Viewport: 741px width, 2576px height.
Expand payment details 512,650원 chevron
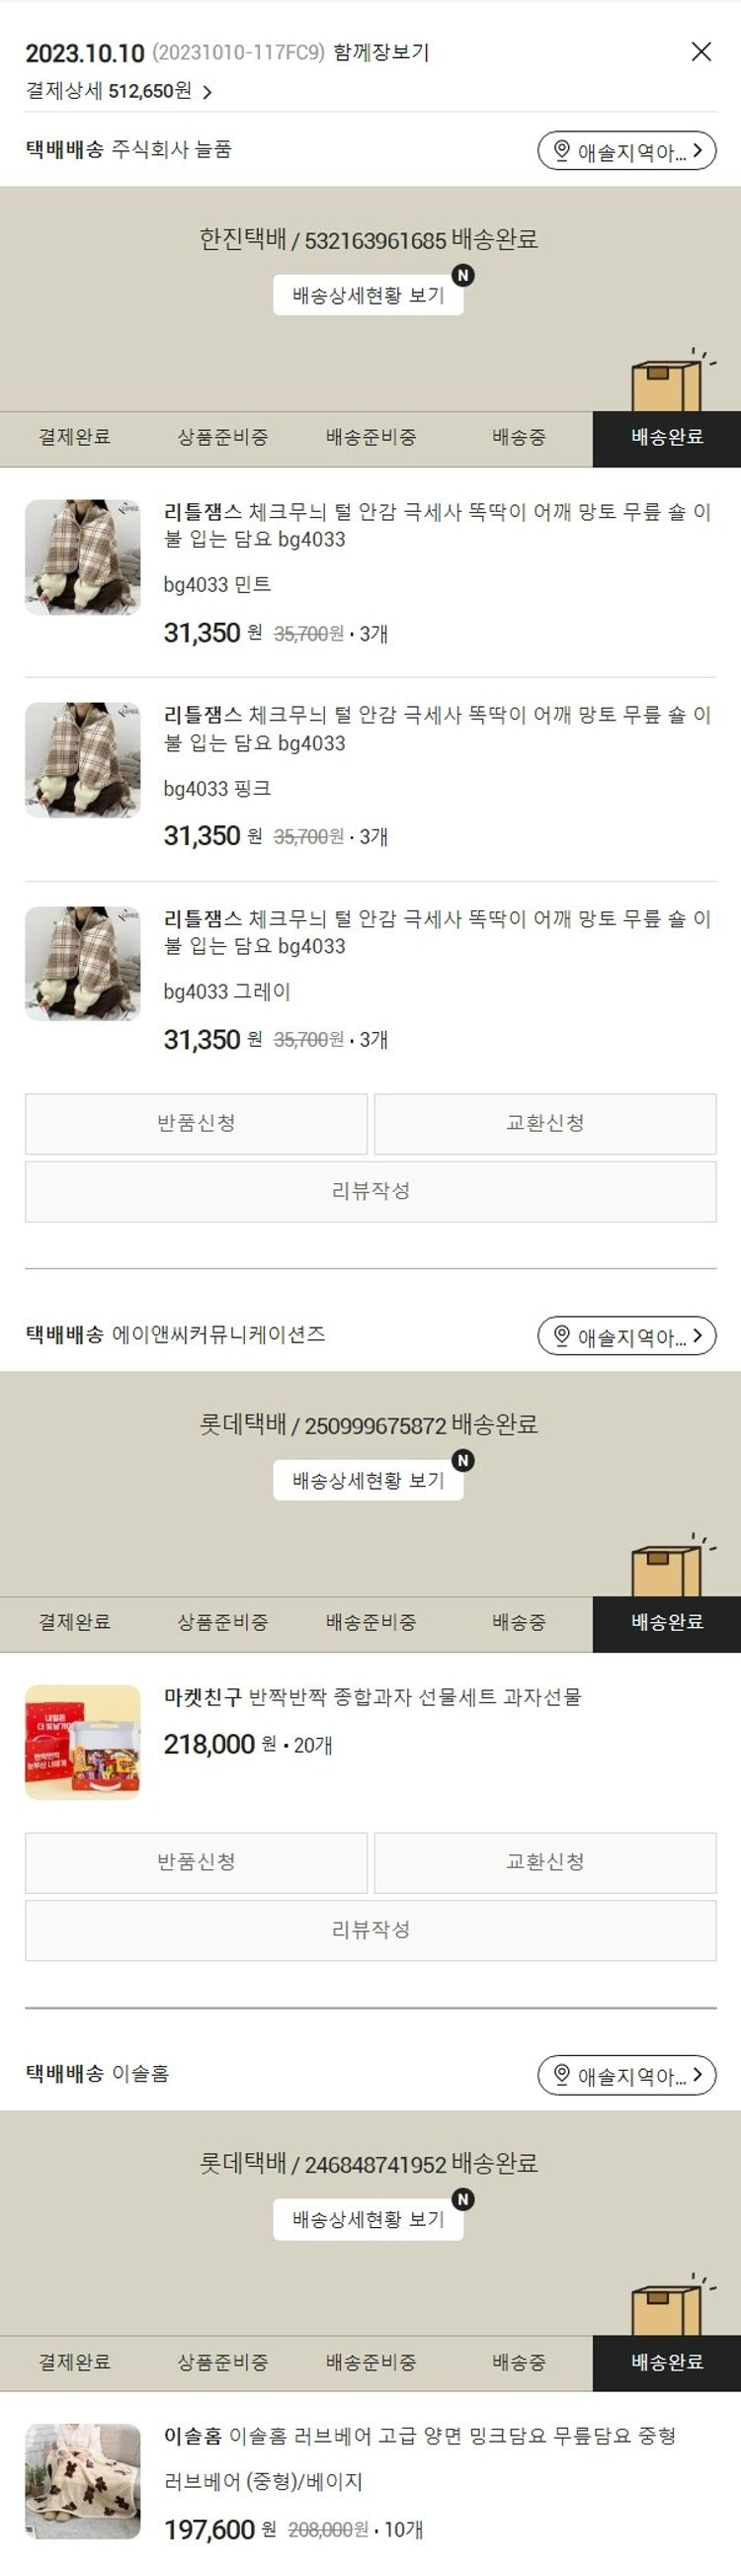[x=207, y=92]
